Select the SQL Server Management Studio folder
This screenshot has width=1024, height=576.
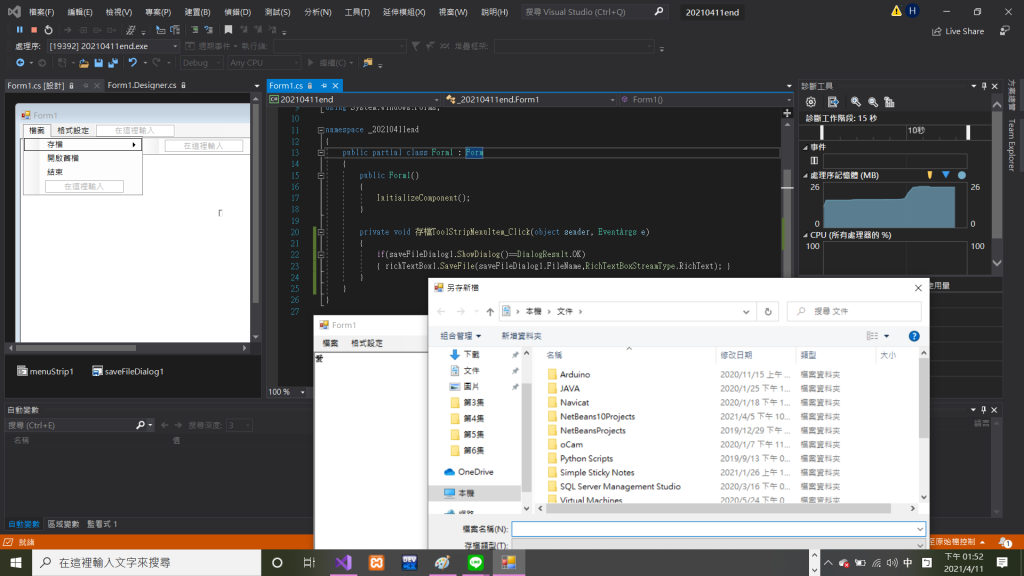(620, 487)
